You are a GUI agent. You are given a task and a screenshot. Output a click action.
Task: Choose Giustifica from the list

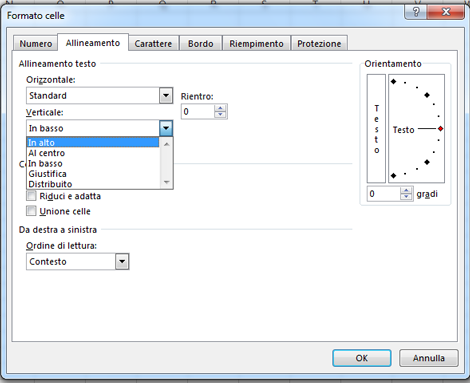click(93, 174)
